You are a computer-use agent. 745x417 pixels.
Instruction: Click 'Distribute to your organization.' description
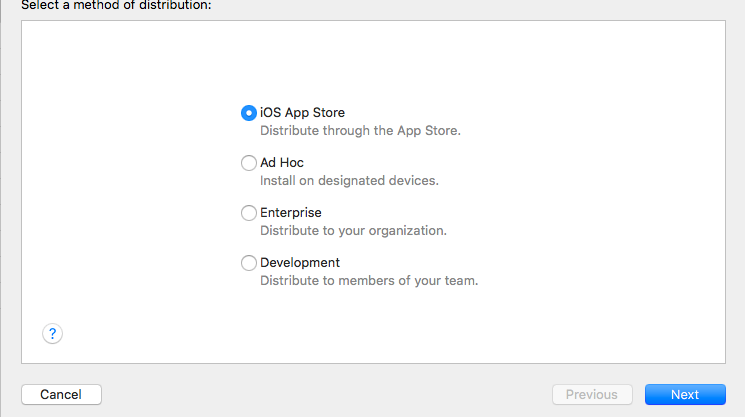tap(353, 230)
